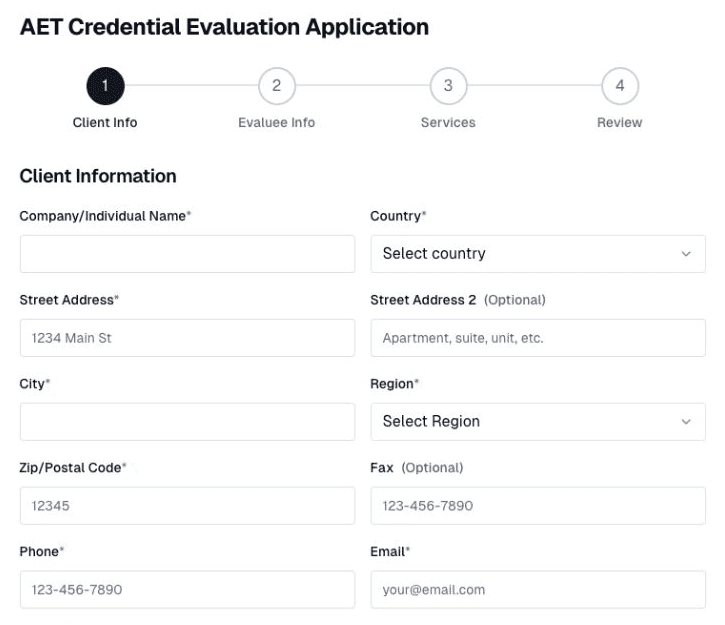Click the Street Address 2 label
Screen dimensions: 725x625
click(423, 300)
